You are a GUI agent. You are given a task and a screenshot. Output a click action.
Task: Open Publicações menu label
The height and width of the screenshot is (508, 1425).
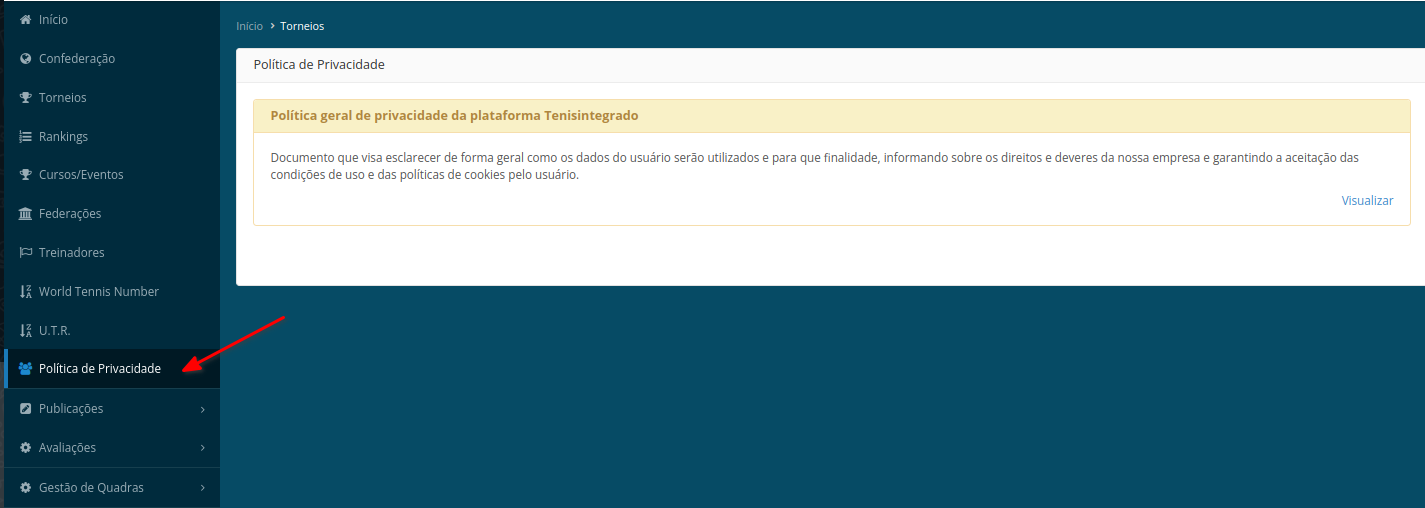[x=71, y=409]
